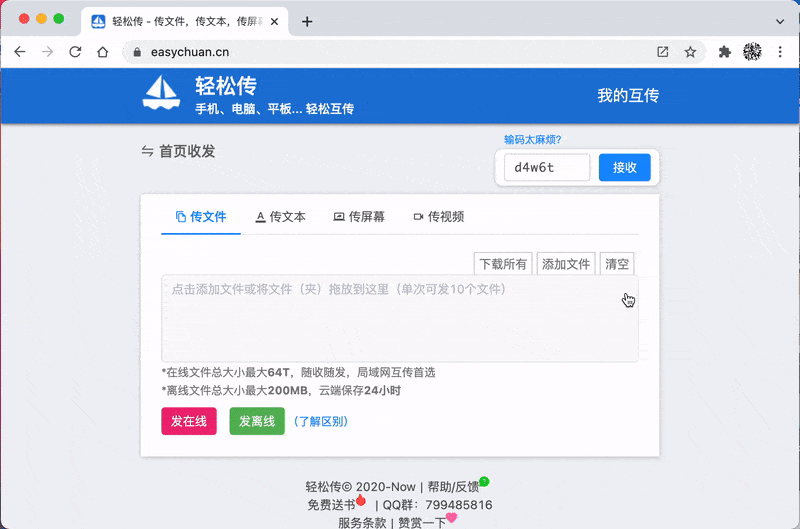Reload the page with refresh icon
Image resolution: width=800 pixels, height=529 pixels.
tap(75, 52)
